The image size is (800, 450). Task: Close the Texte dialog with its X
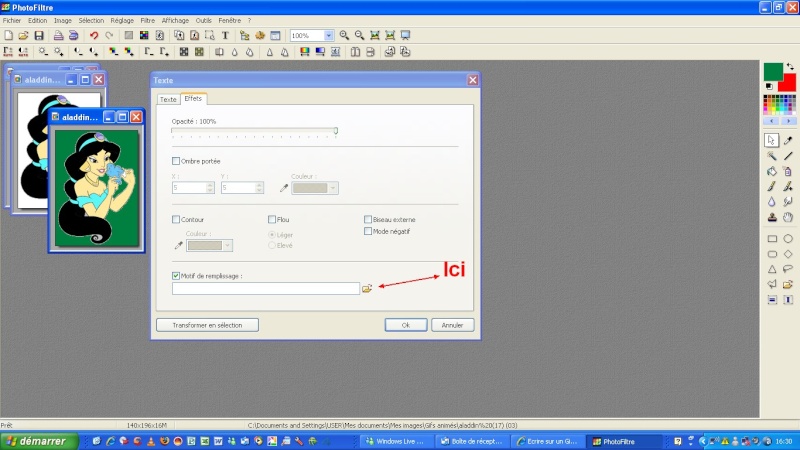click(472, 80)
